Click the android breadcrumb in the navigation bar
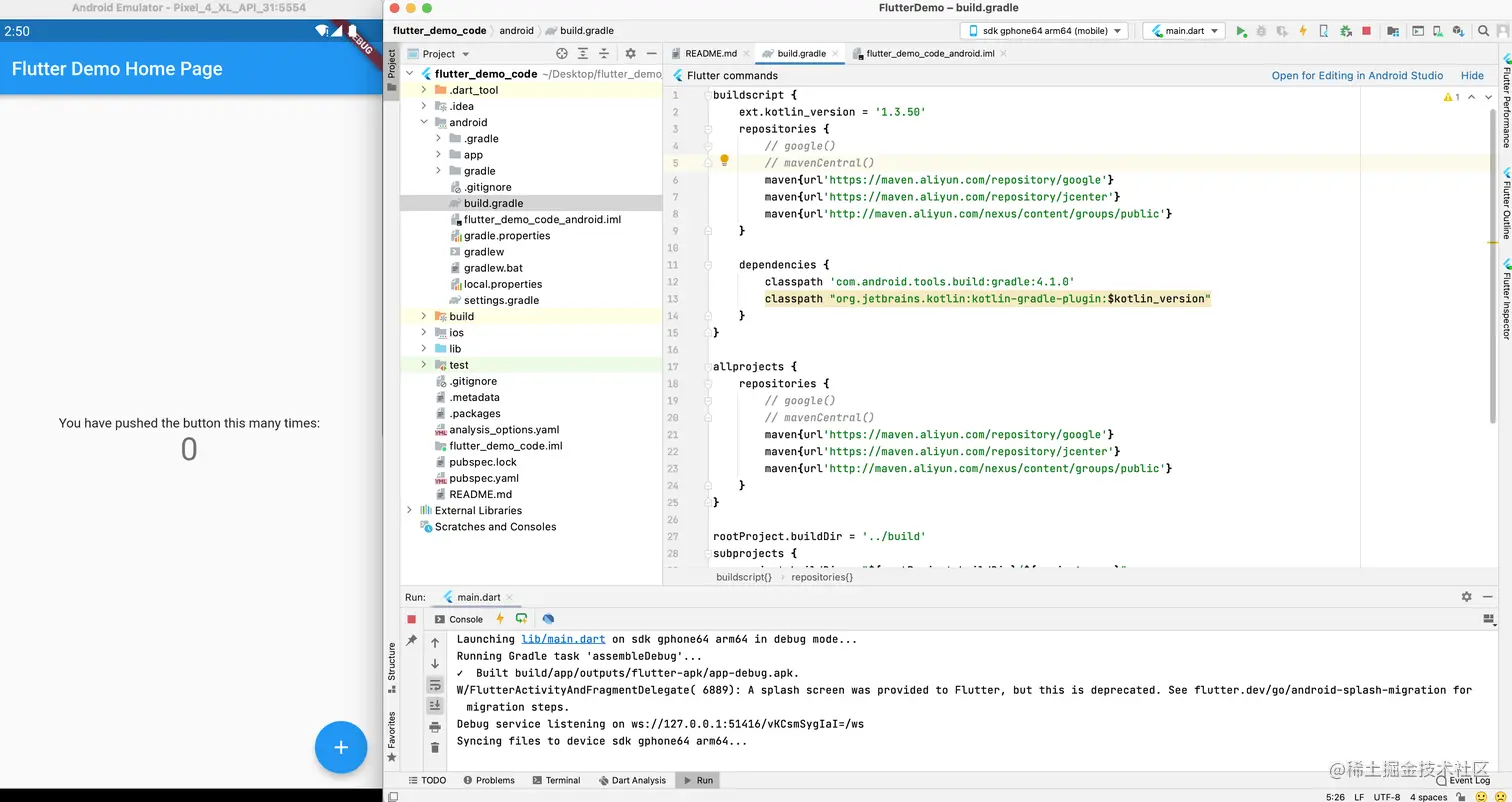This screenshot has width=1512, height=802. [517, 31]
